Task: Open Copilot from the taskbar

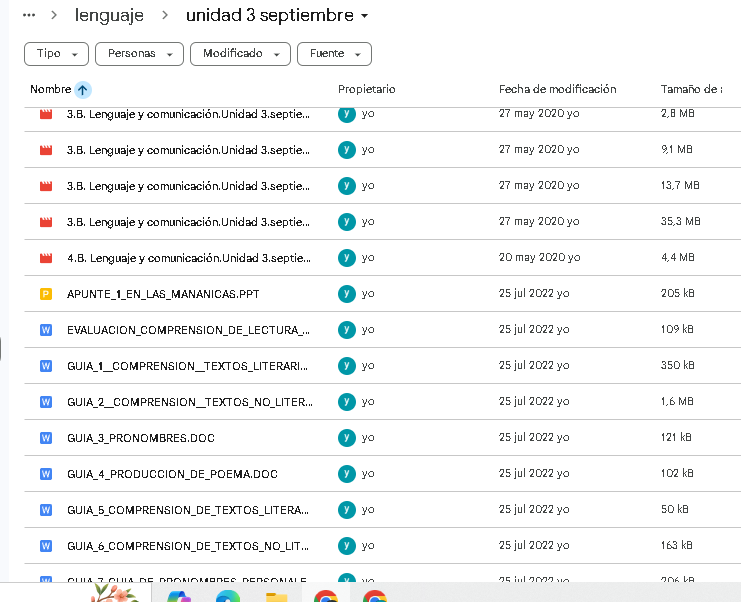Action: (179, 595)
